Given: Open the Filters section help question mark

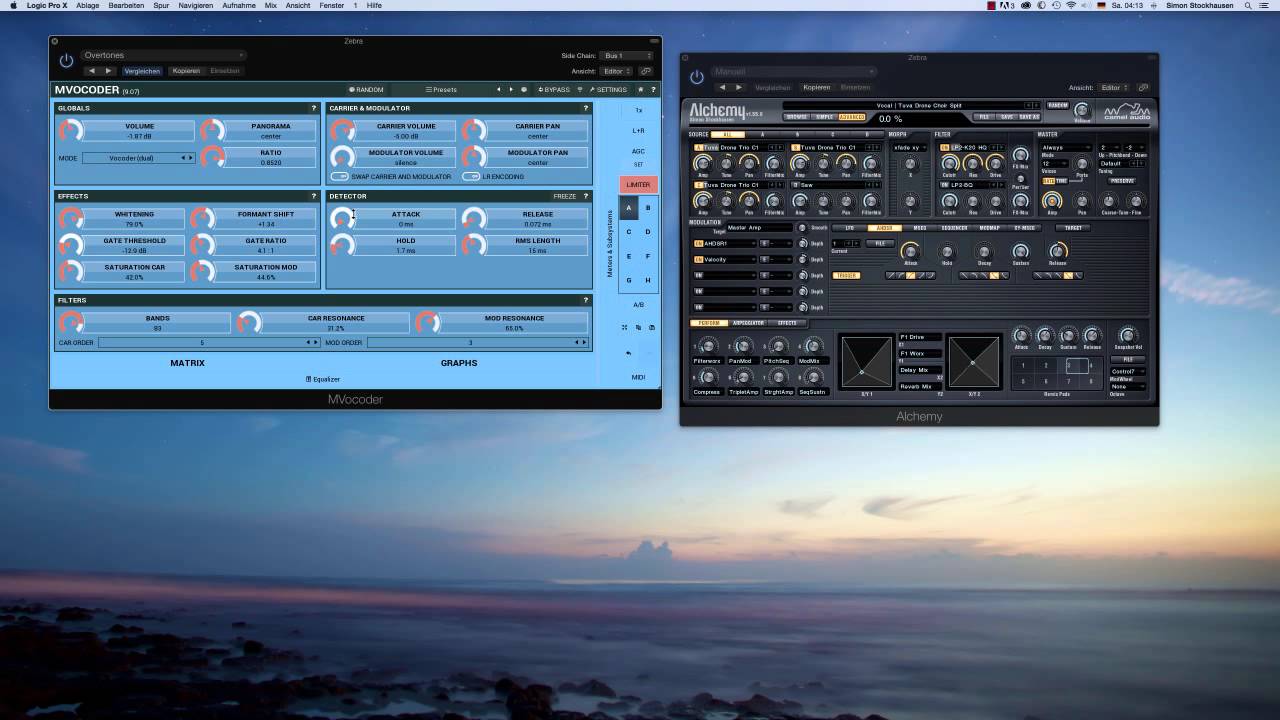Looking at the screenshot, I should pyautogui.click(x=586, y=300).
